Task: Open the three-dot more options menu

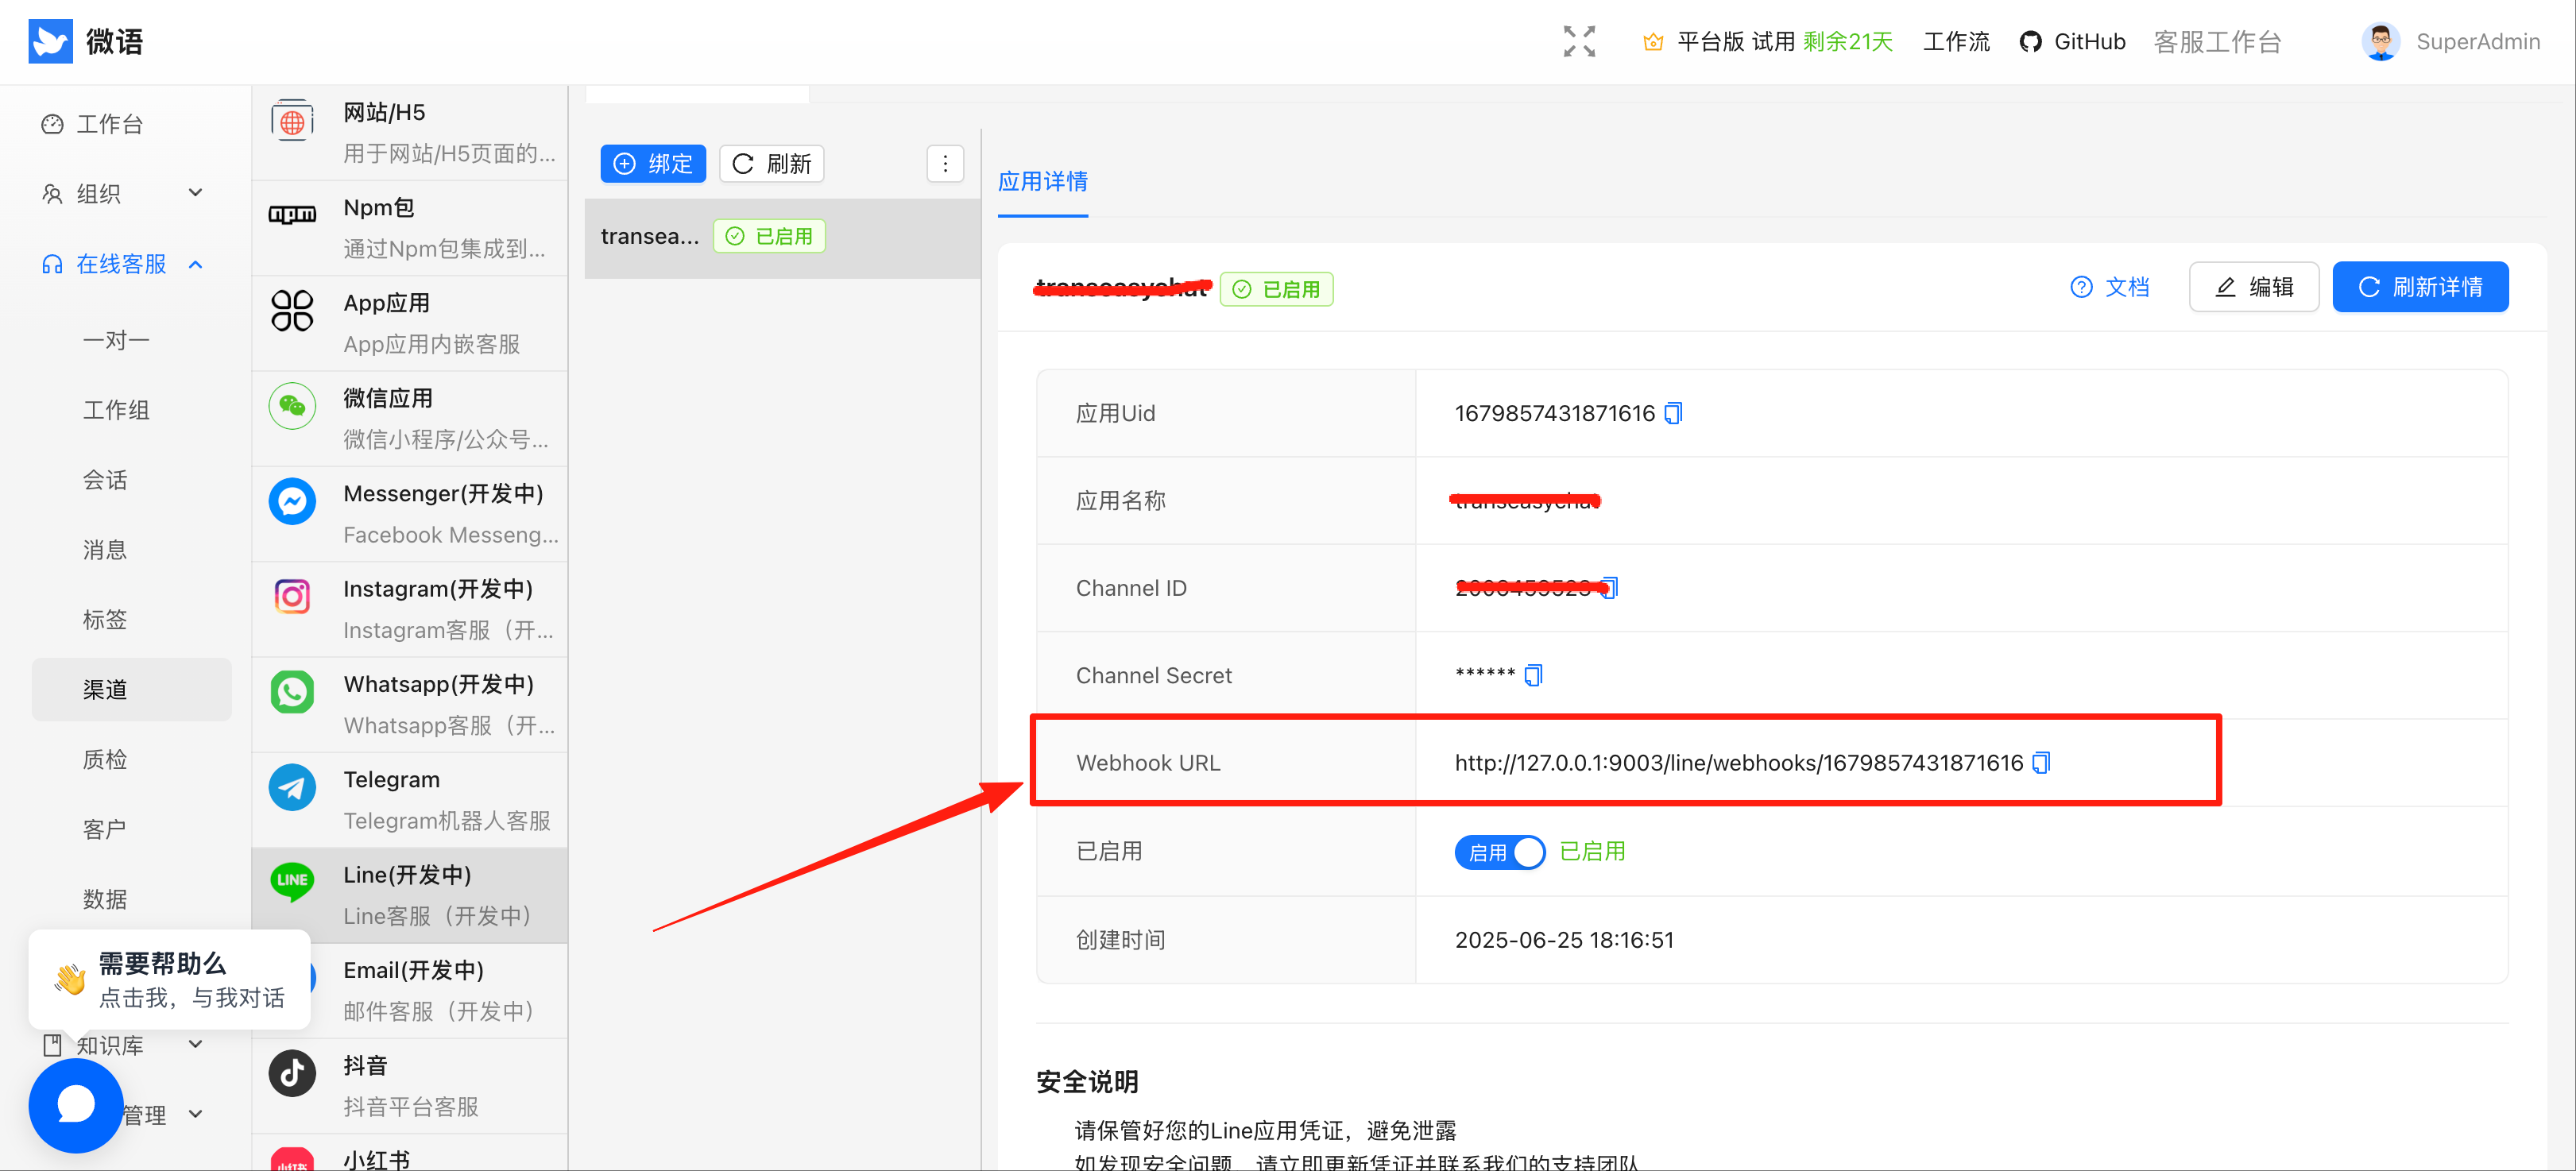Action: [945, 164]
